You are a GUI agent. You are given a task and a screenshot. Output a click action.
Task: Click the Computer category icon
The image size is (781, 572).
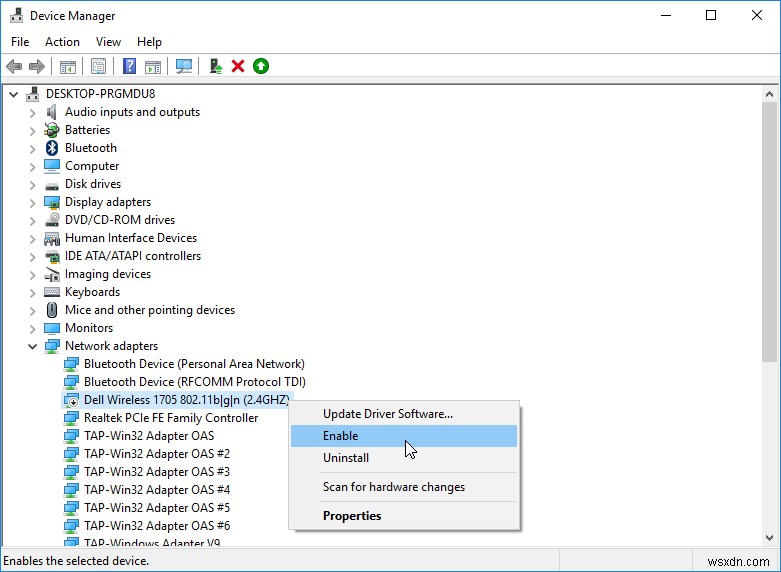coord(52,166)
